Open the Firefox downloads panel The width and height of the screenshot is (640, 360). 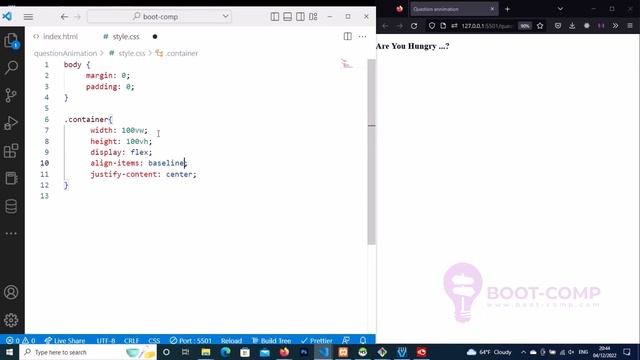click(572, 26)
